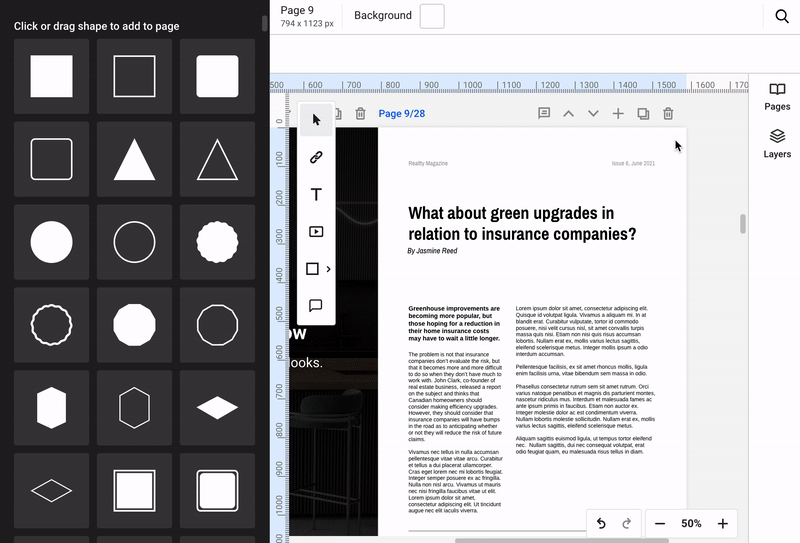Add the double-bordered rounded square shape
This screenshot has height=543, width=800.
tap(217, 490)
